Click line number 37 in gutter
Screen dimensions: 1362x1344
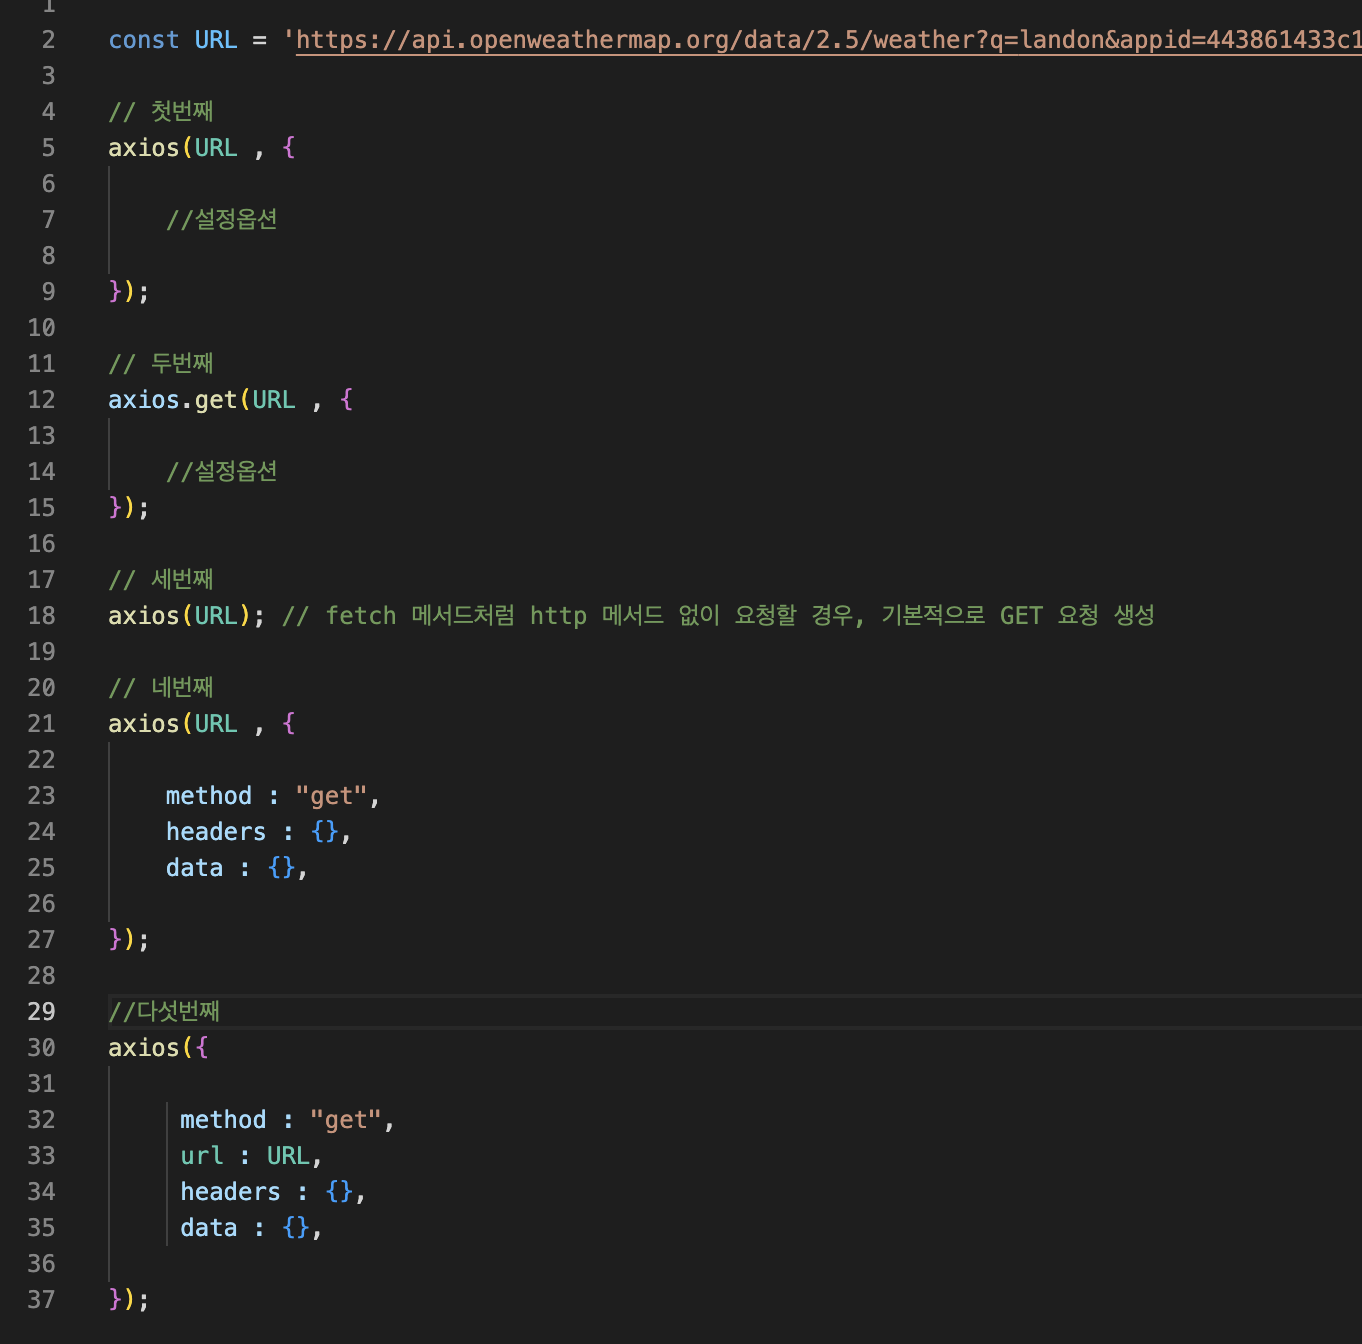[41, 1299]
